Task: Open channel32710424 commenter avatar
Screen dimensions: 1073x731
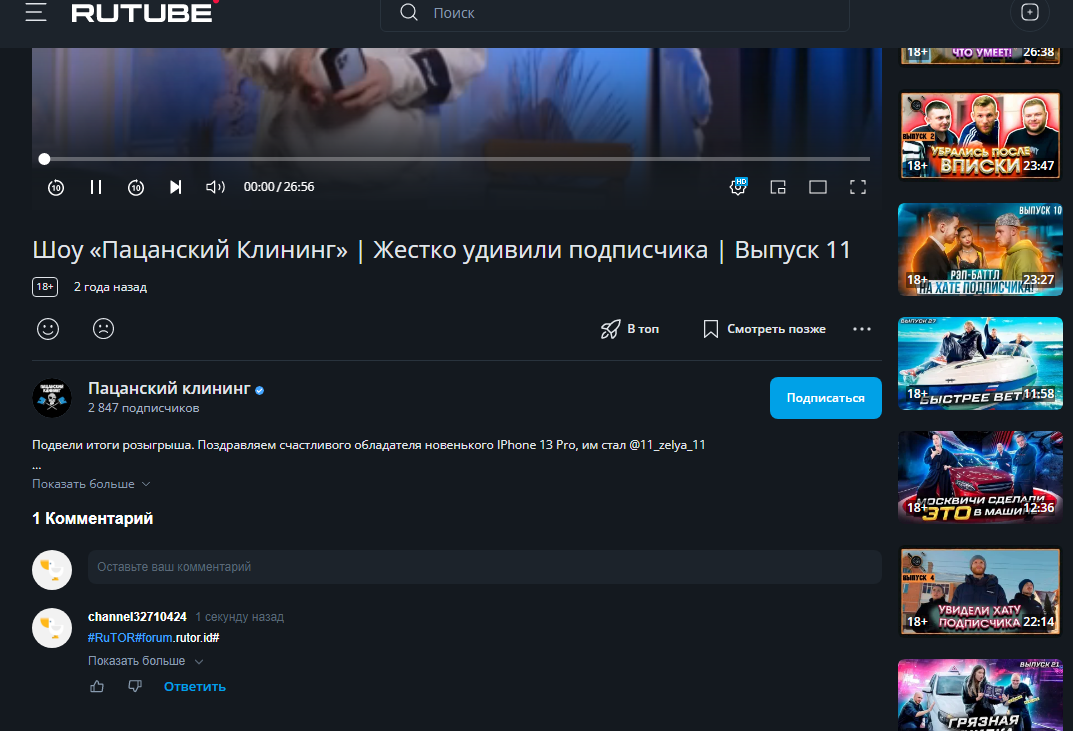Action: coord(52,628)
